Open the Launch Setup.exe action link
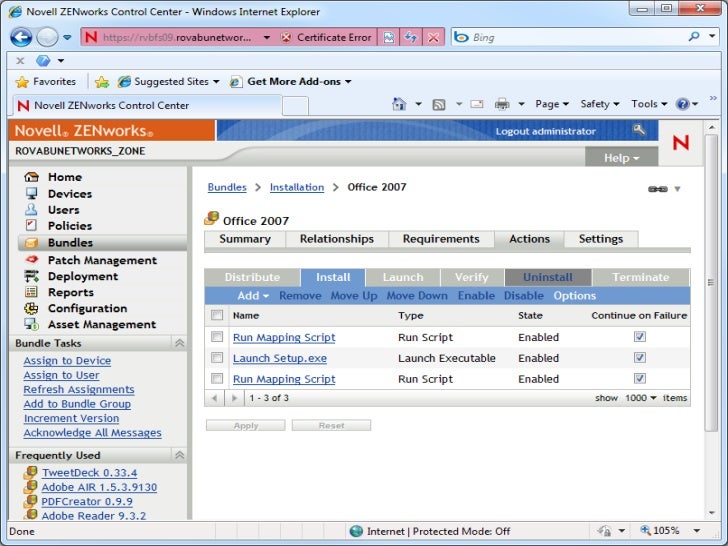Viewport: 728px width, 546px height. (x=280, y=358)
